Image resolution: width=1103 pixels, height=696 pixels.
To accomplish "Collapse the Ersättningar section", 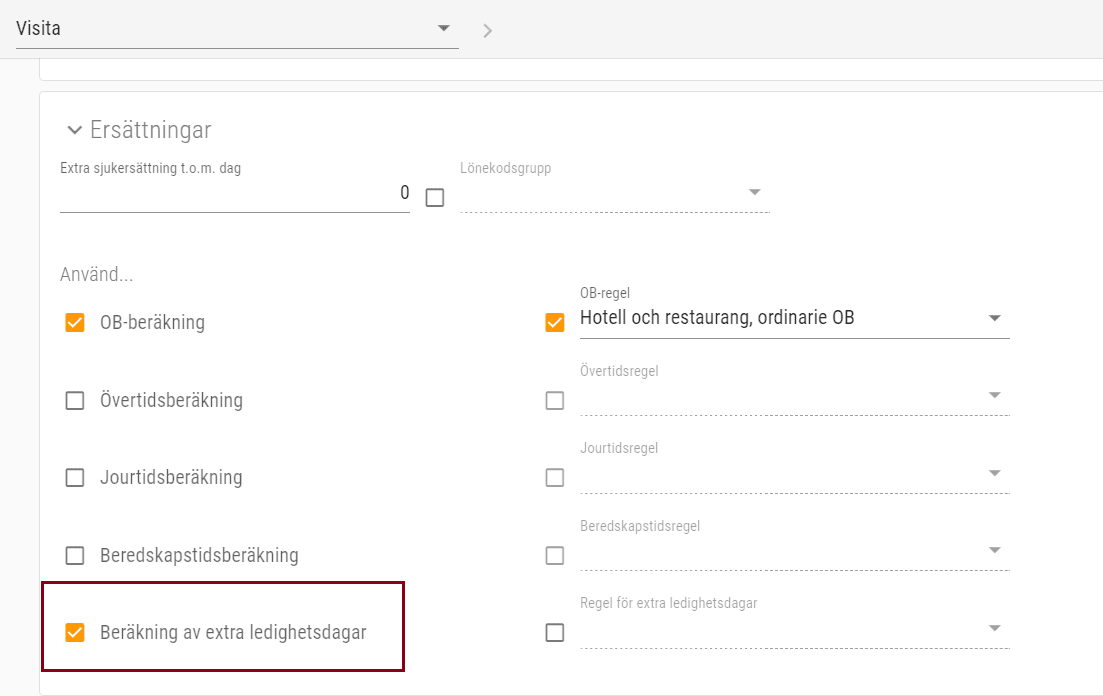I will [74, 130].
